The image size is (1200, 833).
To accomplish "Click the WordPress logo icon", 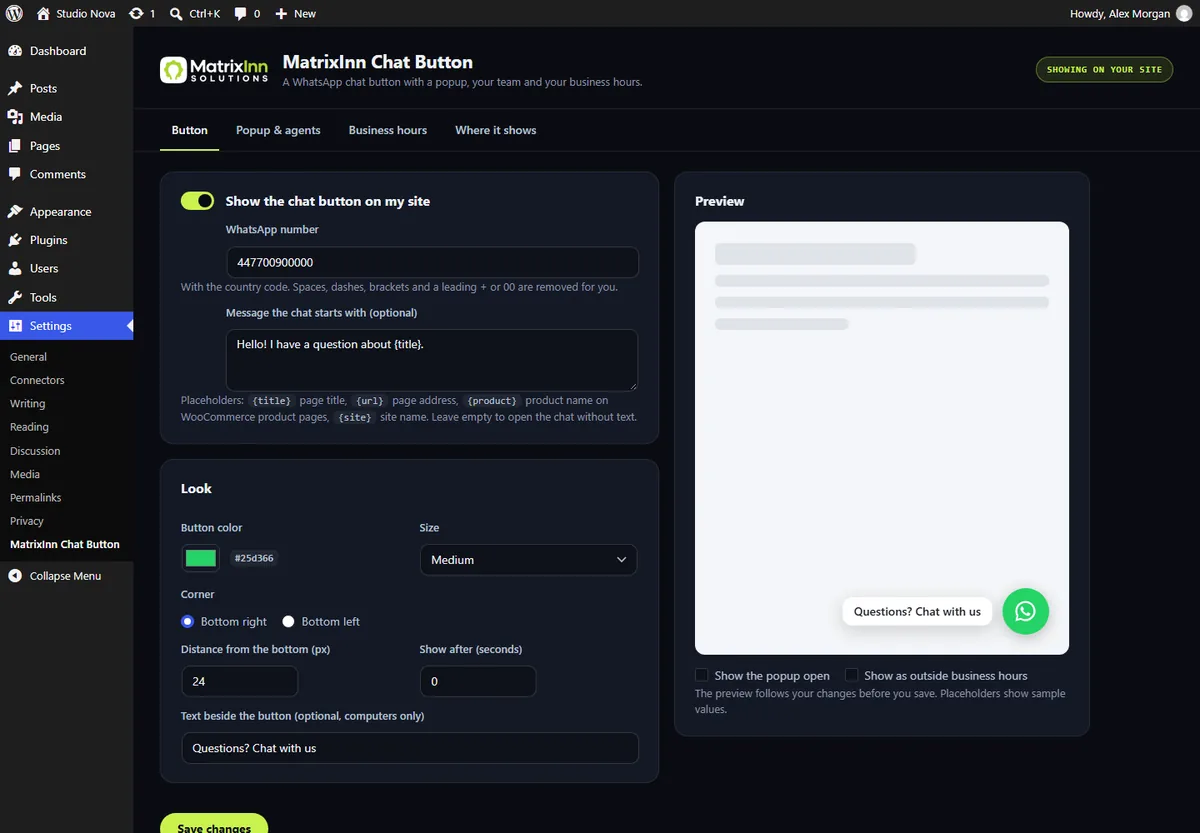I will (x=14, y=14).
